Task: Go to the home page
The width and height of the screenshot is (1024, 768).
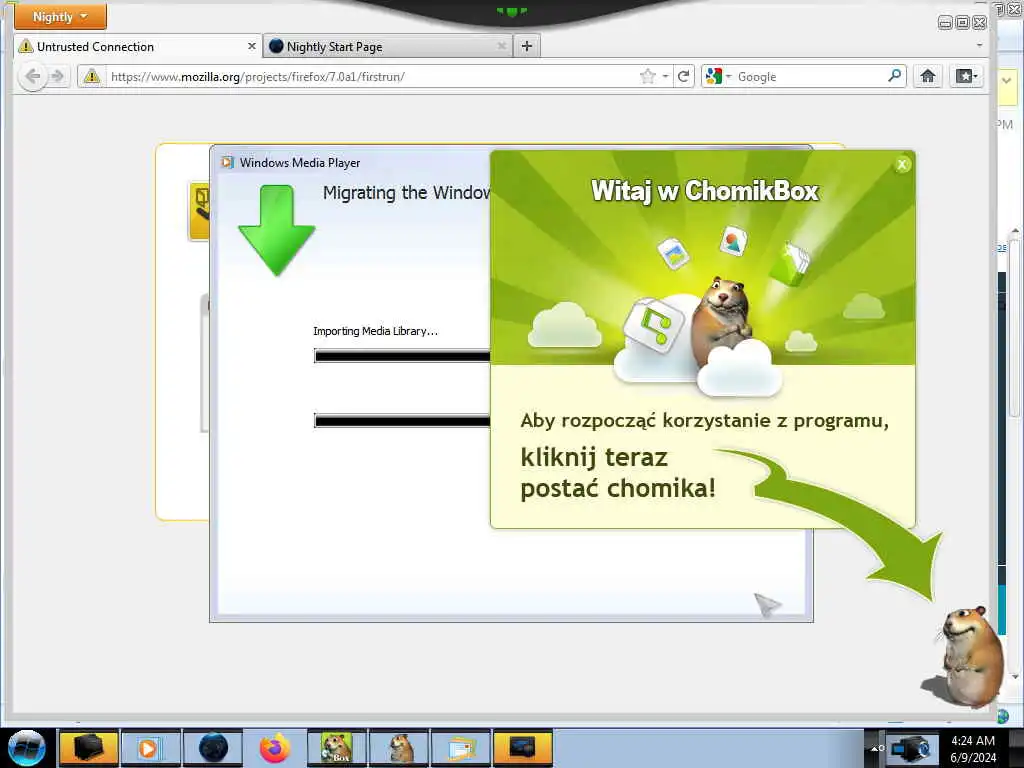Action: [928, 76]
